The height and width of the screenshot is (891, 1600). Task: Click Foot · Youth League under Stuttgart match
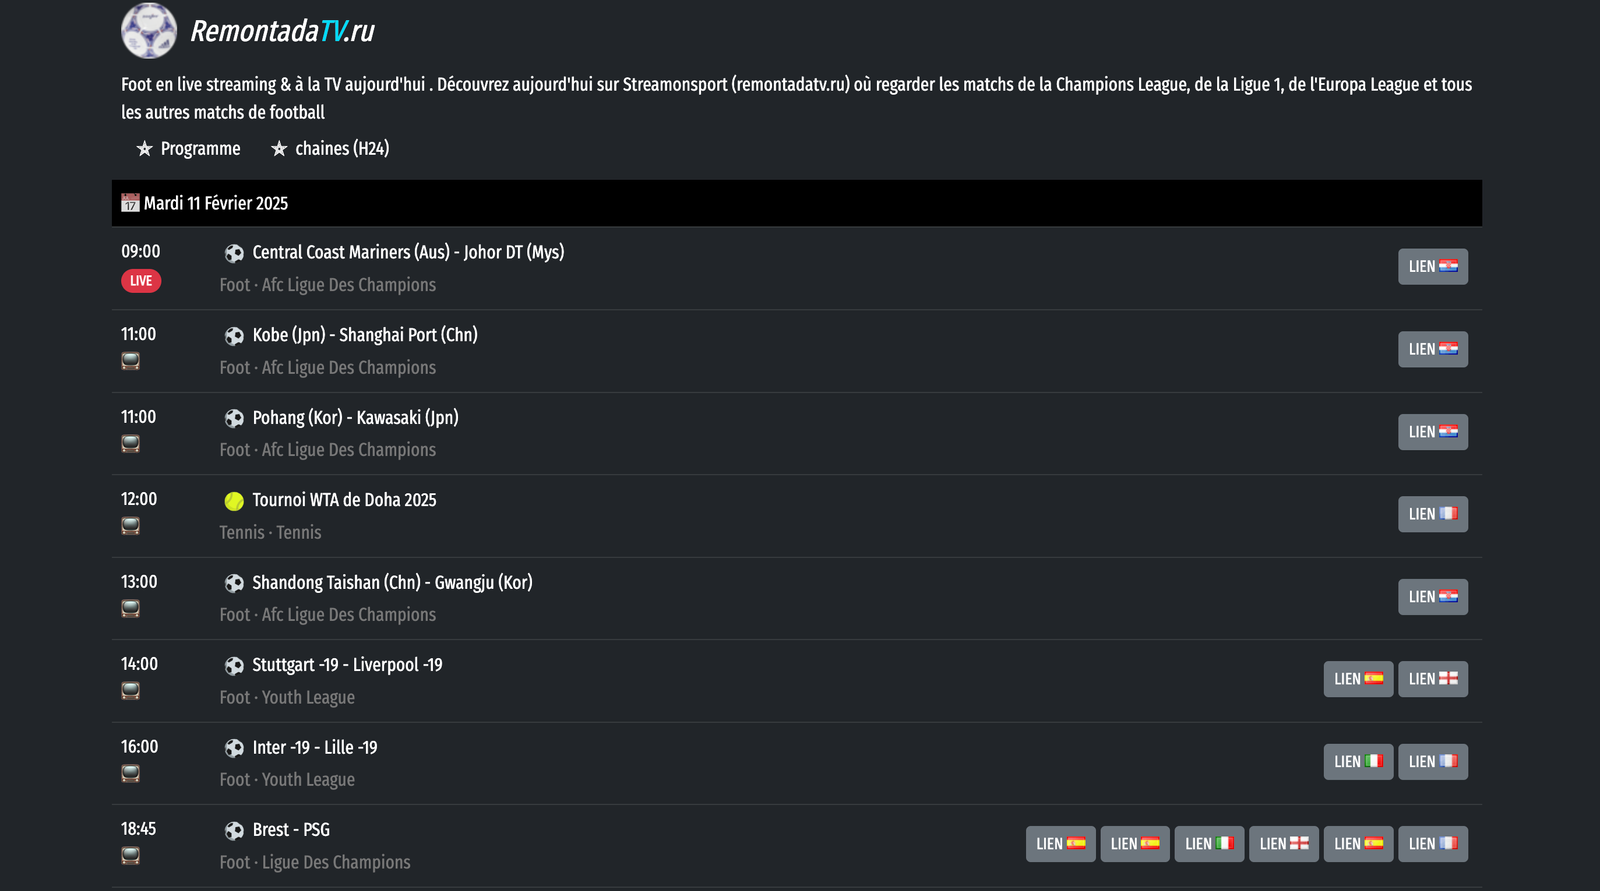[287, 698]
